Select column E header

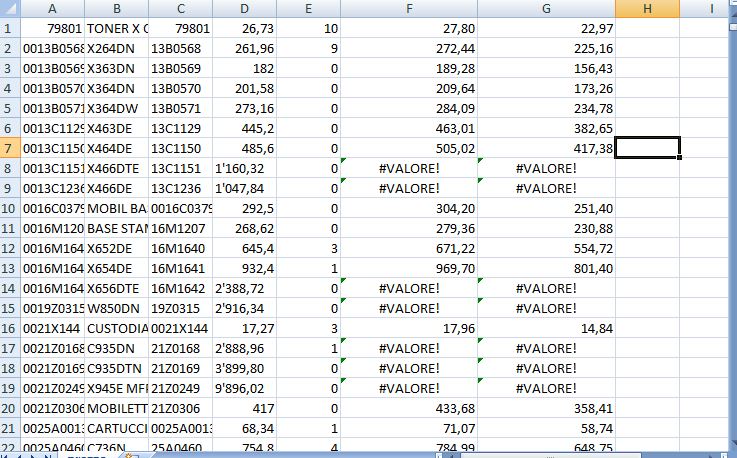click(x=308, y=8)
